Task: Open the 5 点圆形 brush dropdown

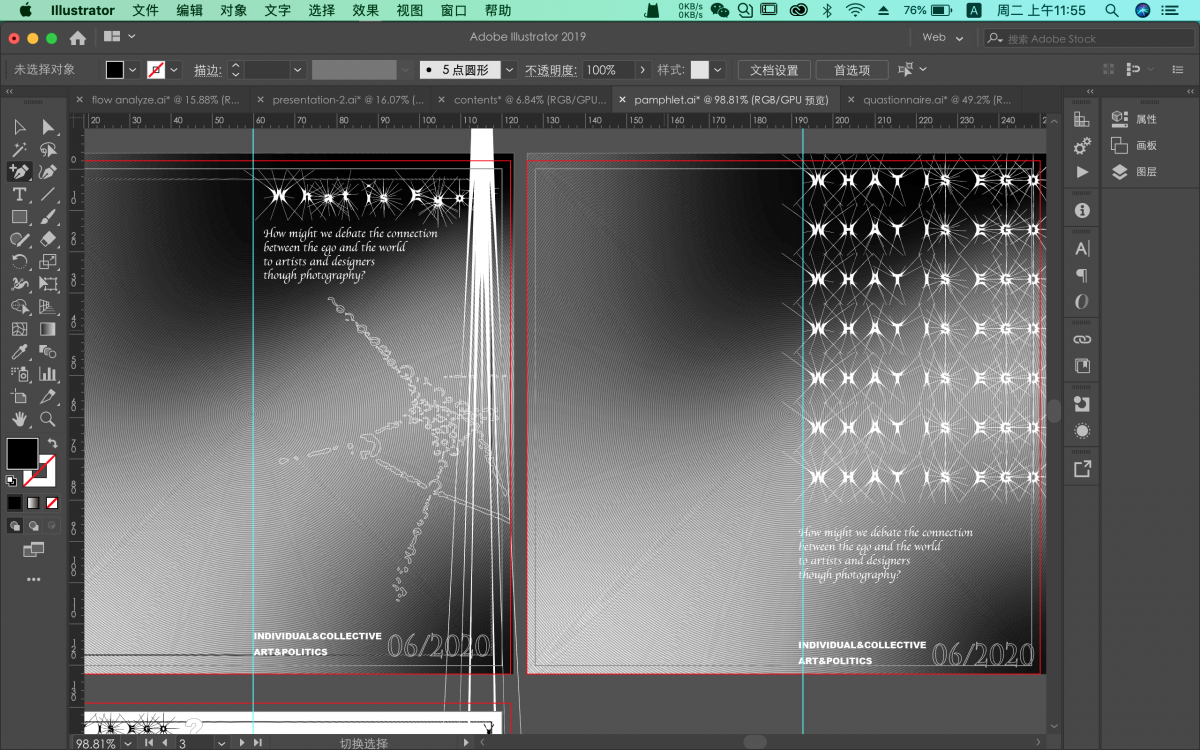Action: (x=509, y=70)
